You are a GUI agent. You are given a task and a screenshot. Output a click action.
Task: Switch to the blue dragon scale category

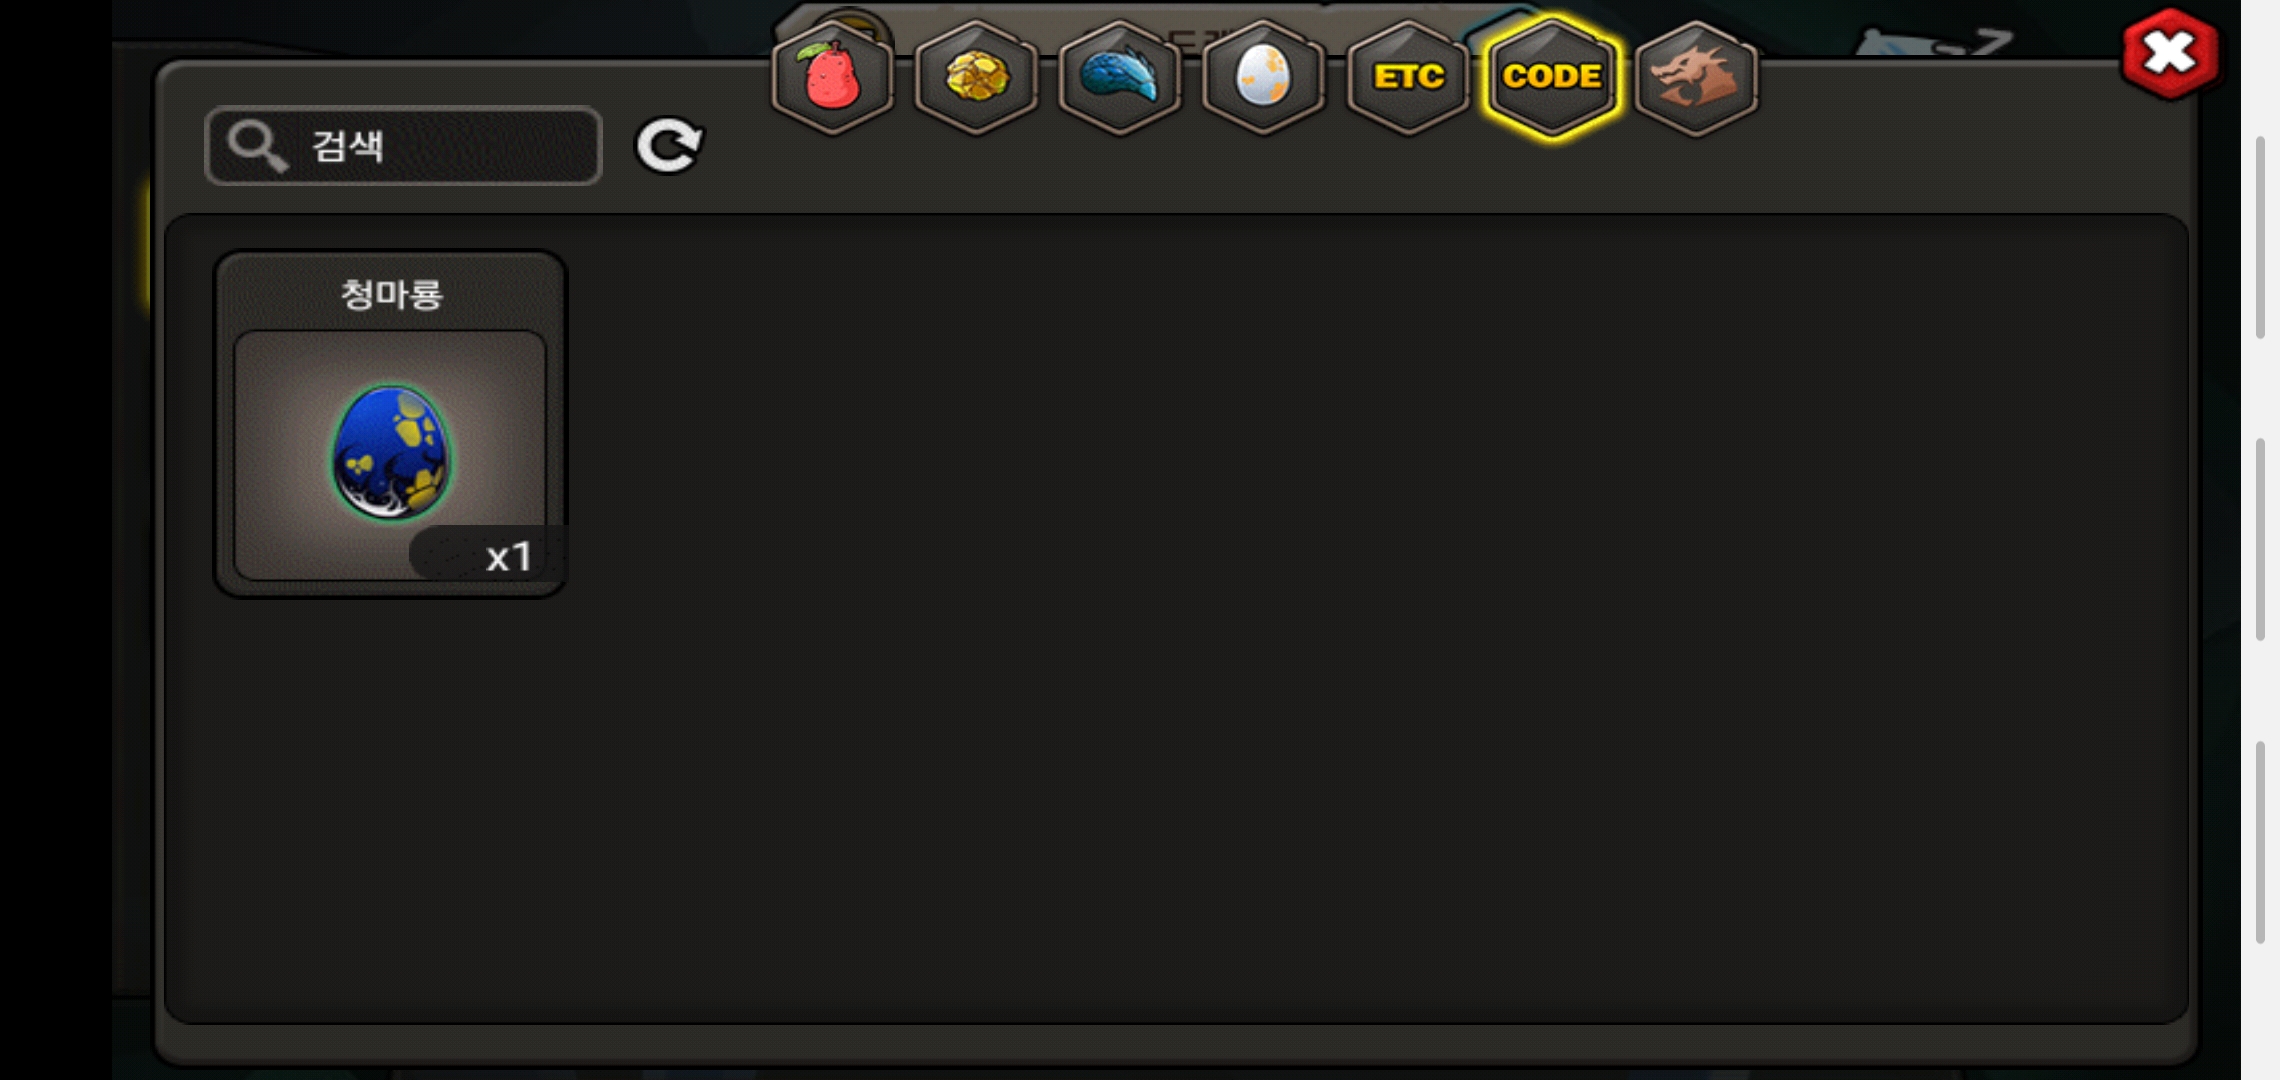click(1120, 77)
